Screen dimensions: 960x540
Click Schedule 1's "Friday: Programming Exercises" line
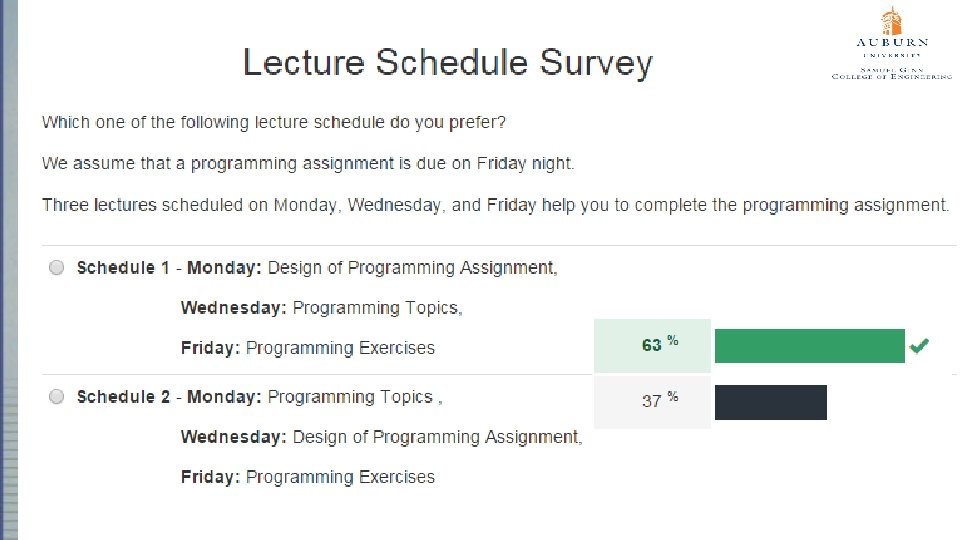point(308,348)
